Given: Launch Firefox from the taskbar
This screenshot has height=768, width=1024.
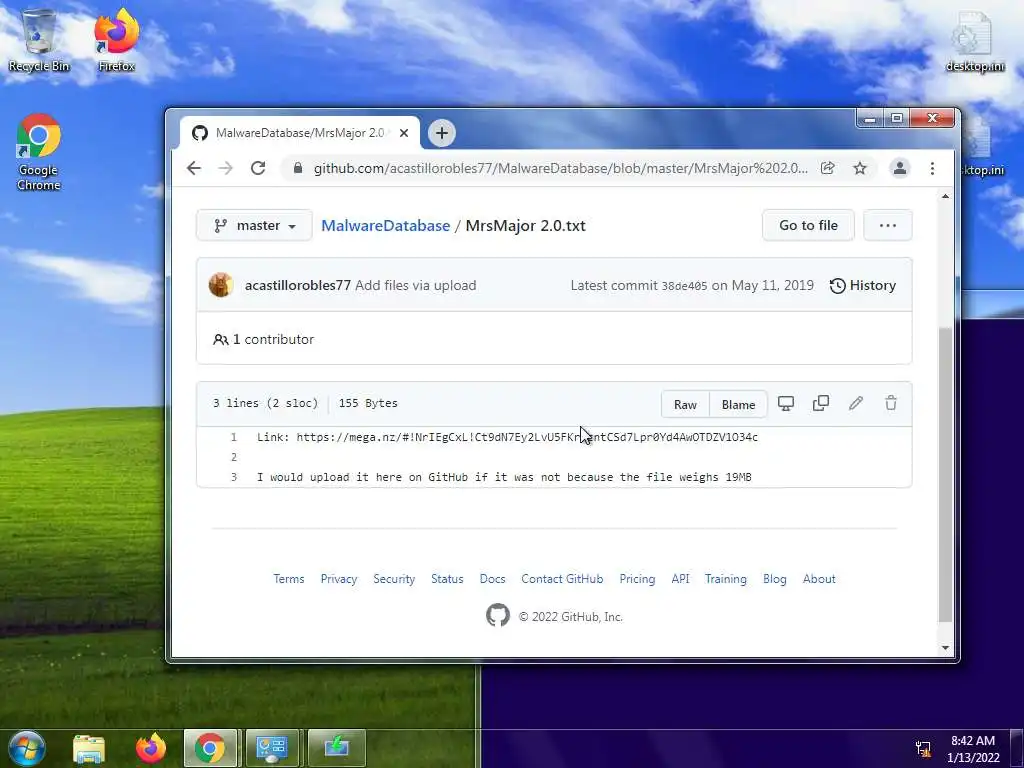Looking at the screenshot, I should [151, 748].
